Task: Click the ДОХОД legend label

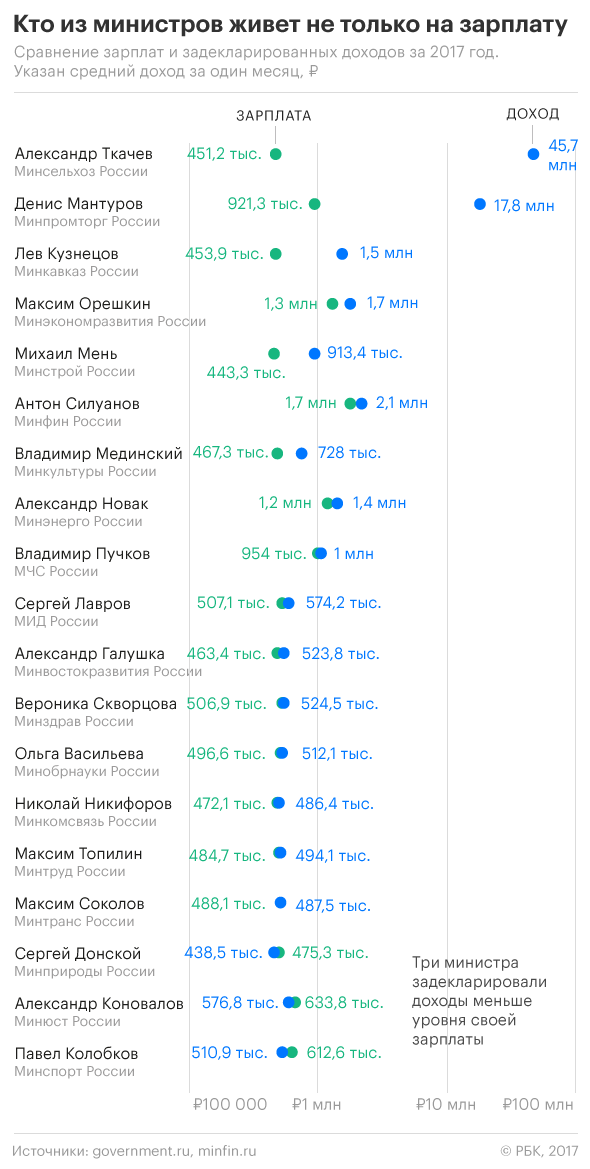Action: click(x=533, y=114)
